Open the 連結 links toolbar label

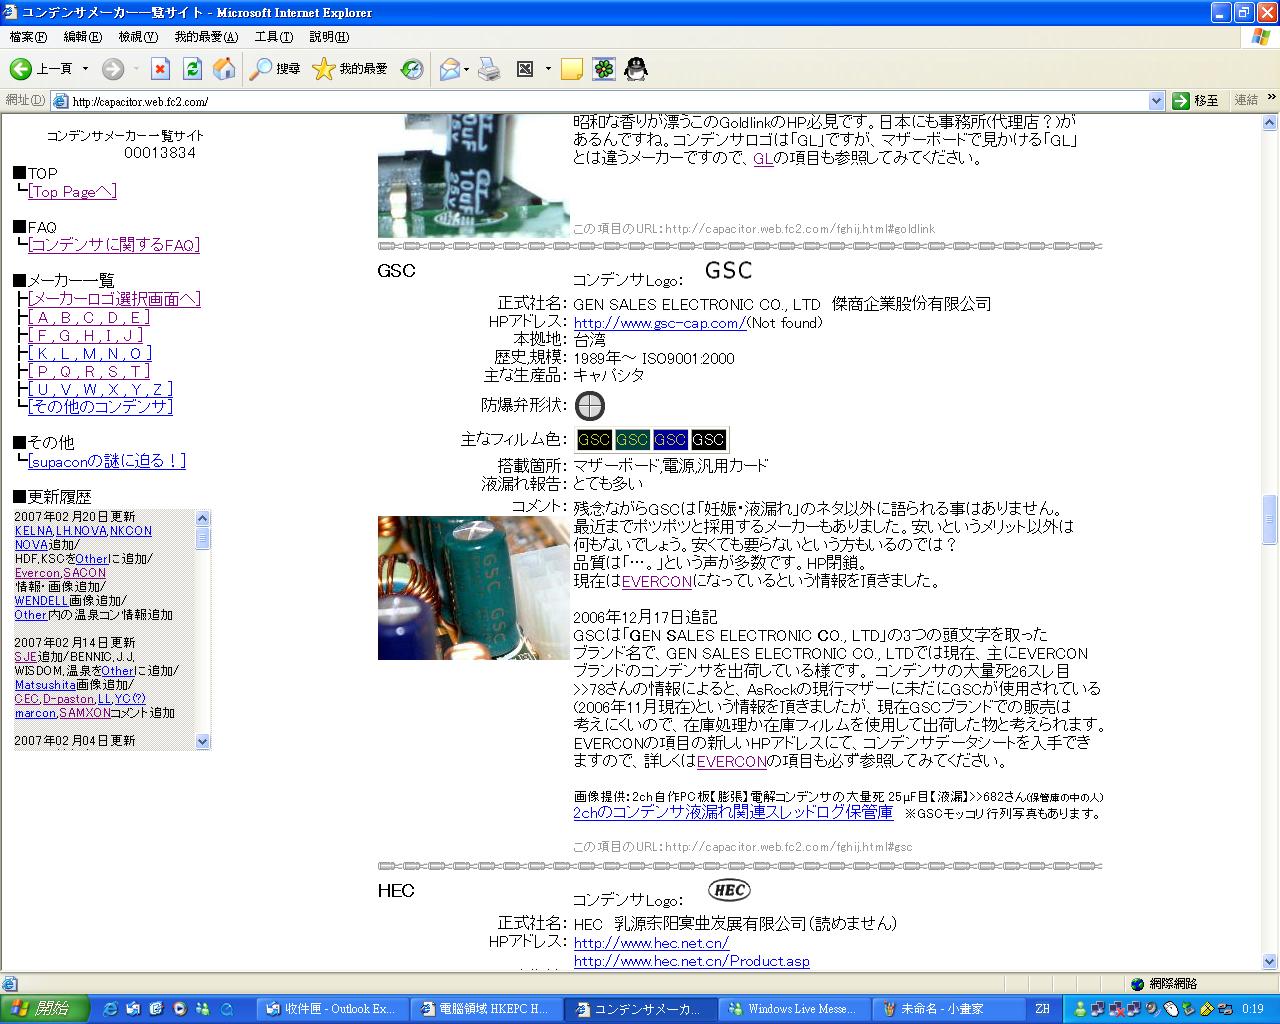(x=1246, y=100)
